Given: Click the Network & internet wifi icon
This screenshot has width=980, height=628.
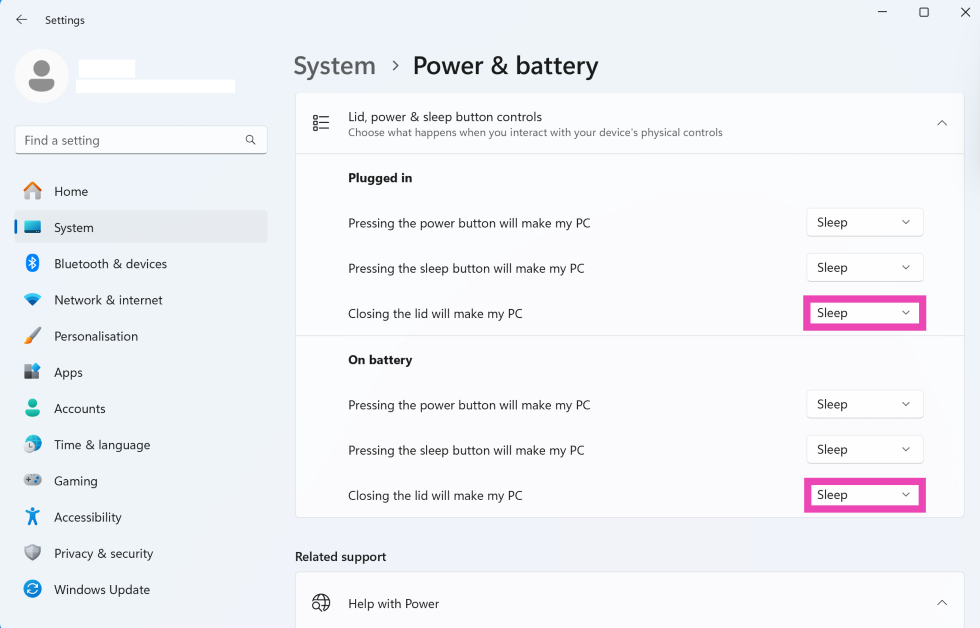Looking at the screenshot, I should coord(32,300).
